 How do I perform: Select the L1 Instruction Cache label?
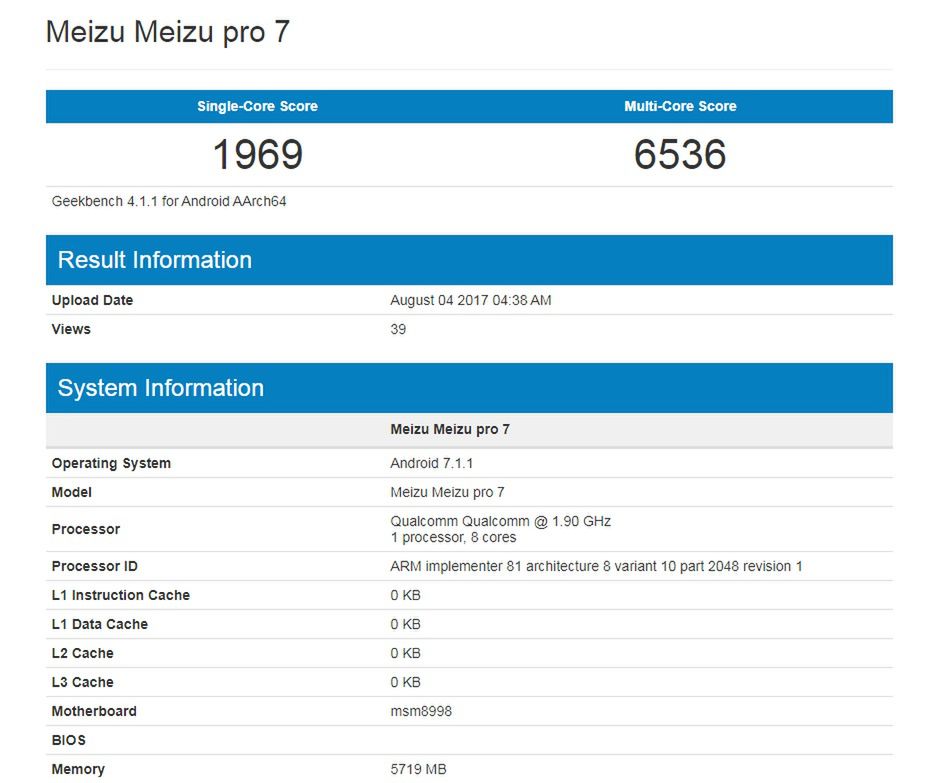[x=121, y=595]
